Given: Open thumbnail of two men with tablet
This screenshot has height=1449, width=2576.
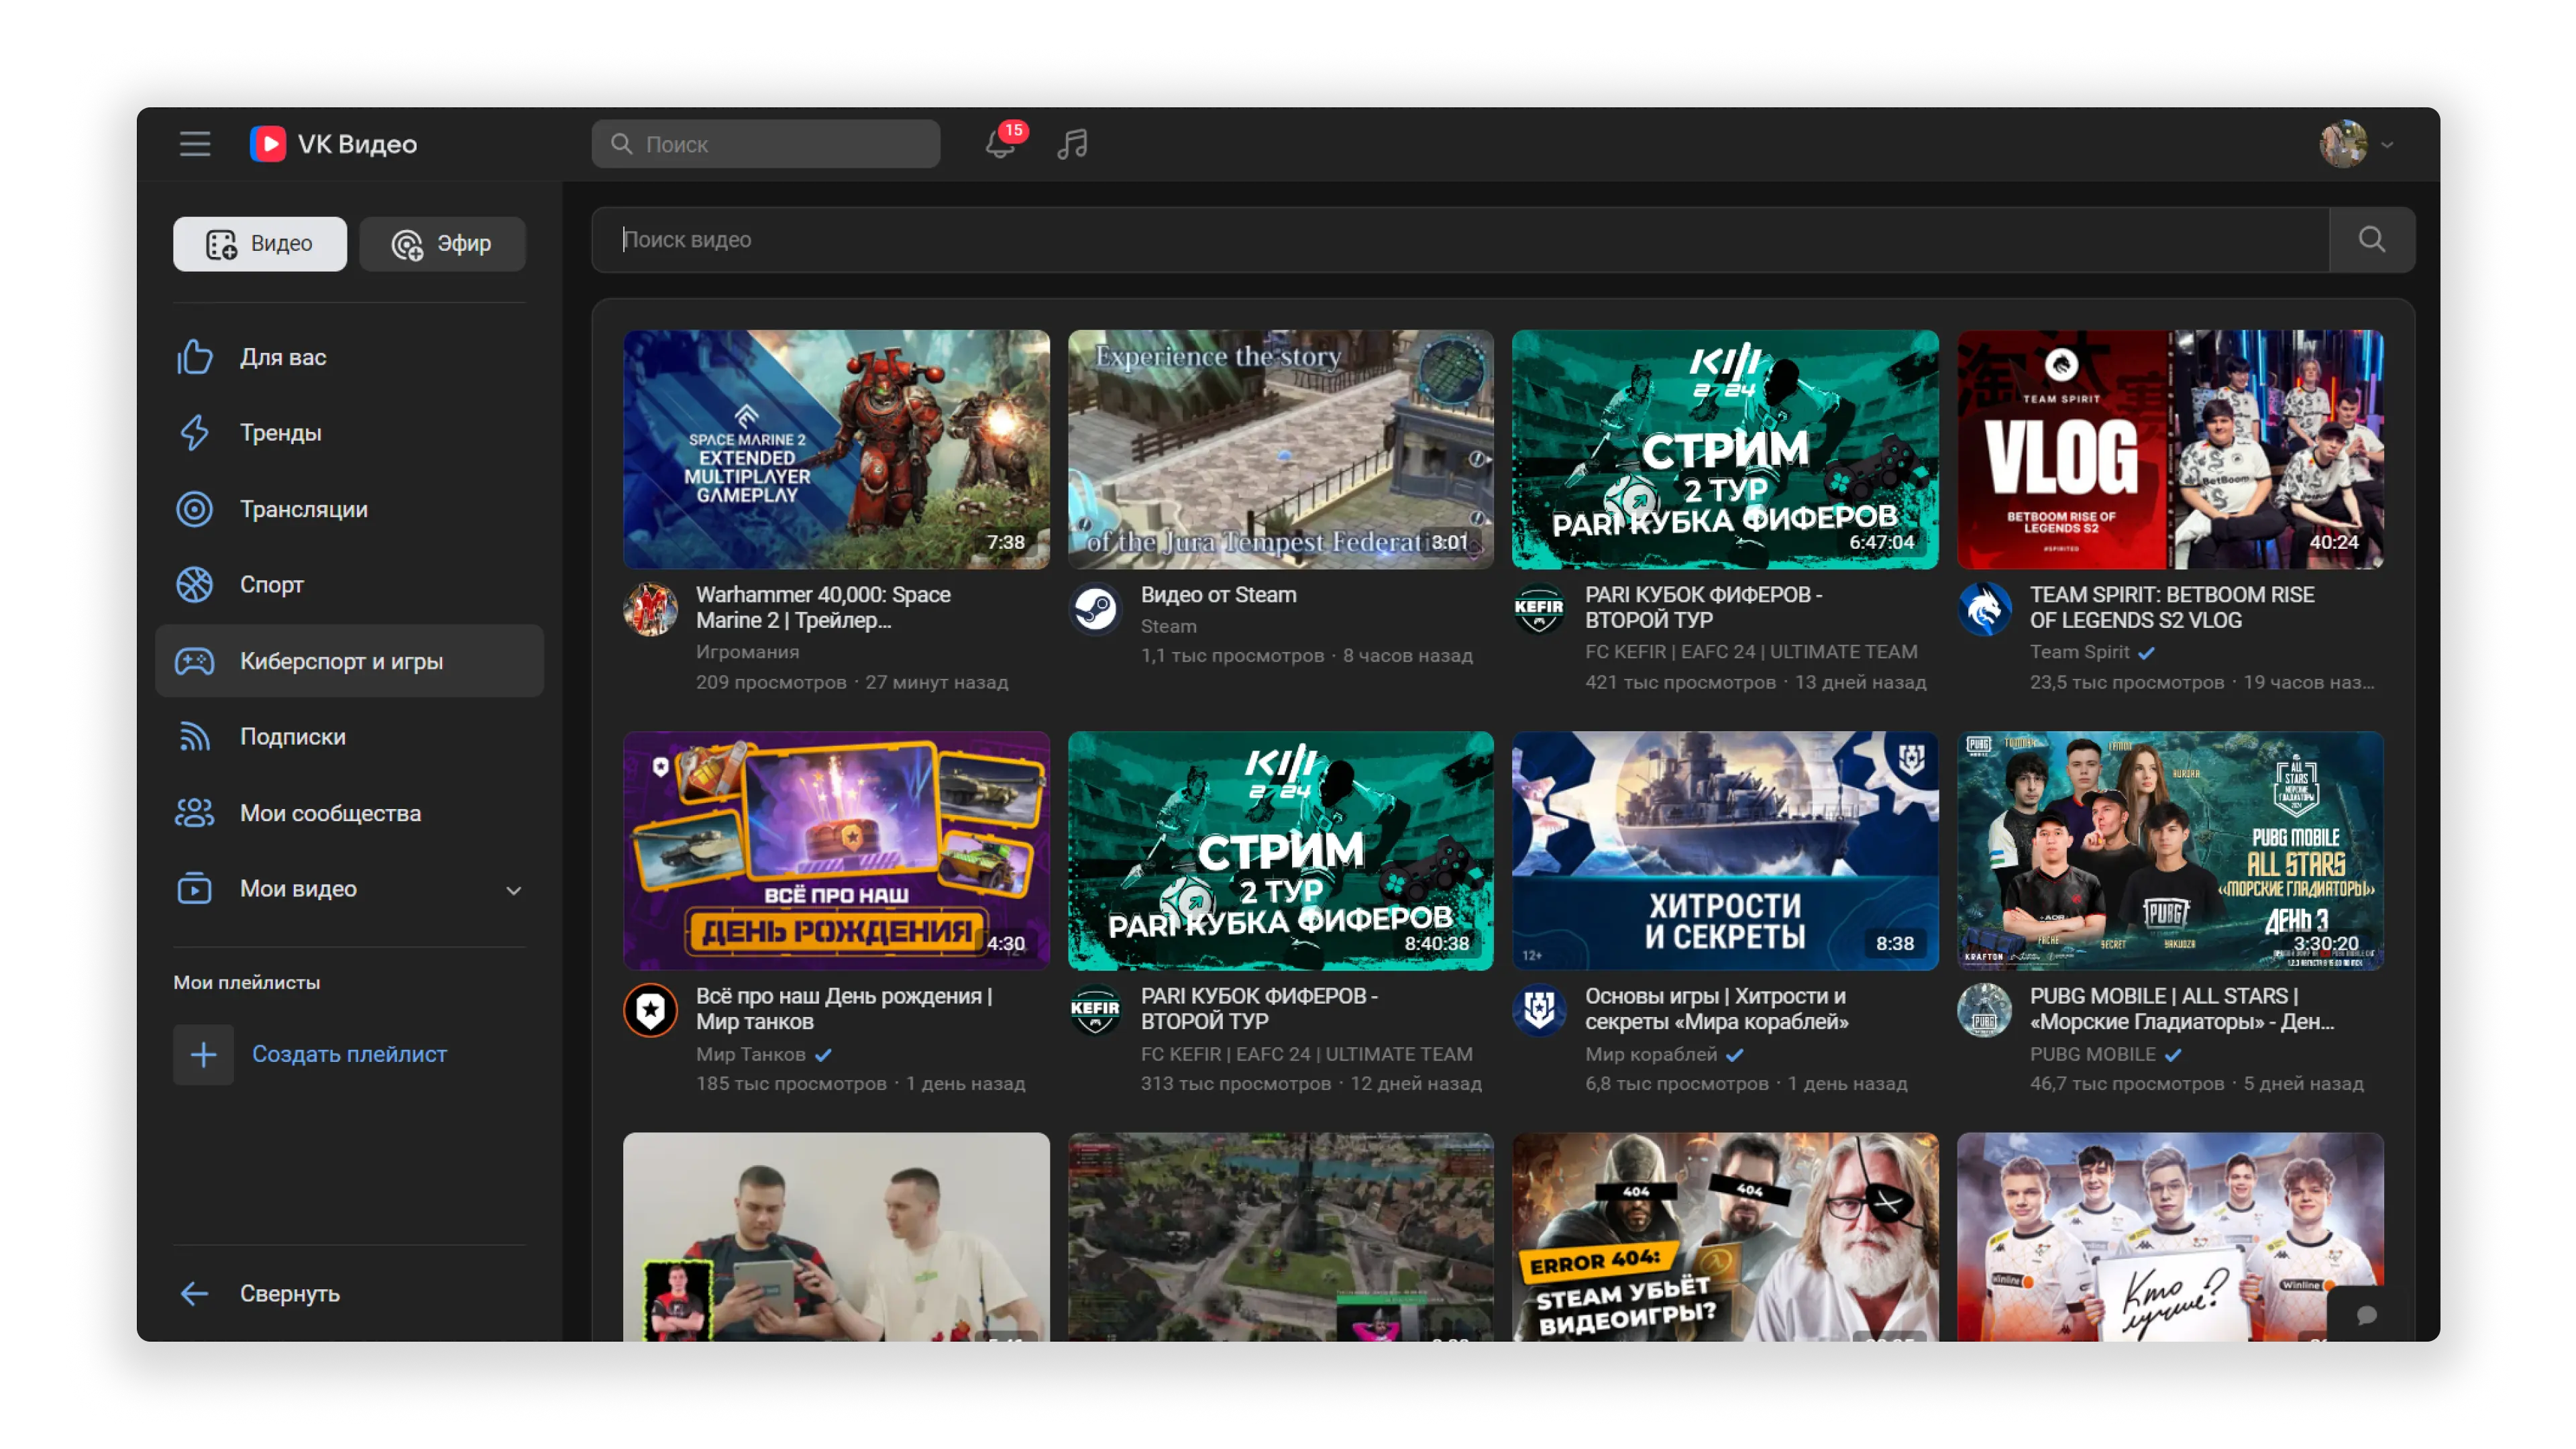Looking at the screenshot, I should click(836, 1237).
